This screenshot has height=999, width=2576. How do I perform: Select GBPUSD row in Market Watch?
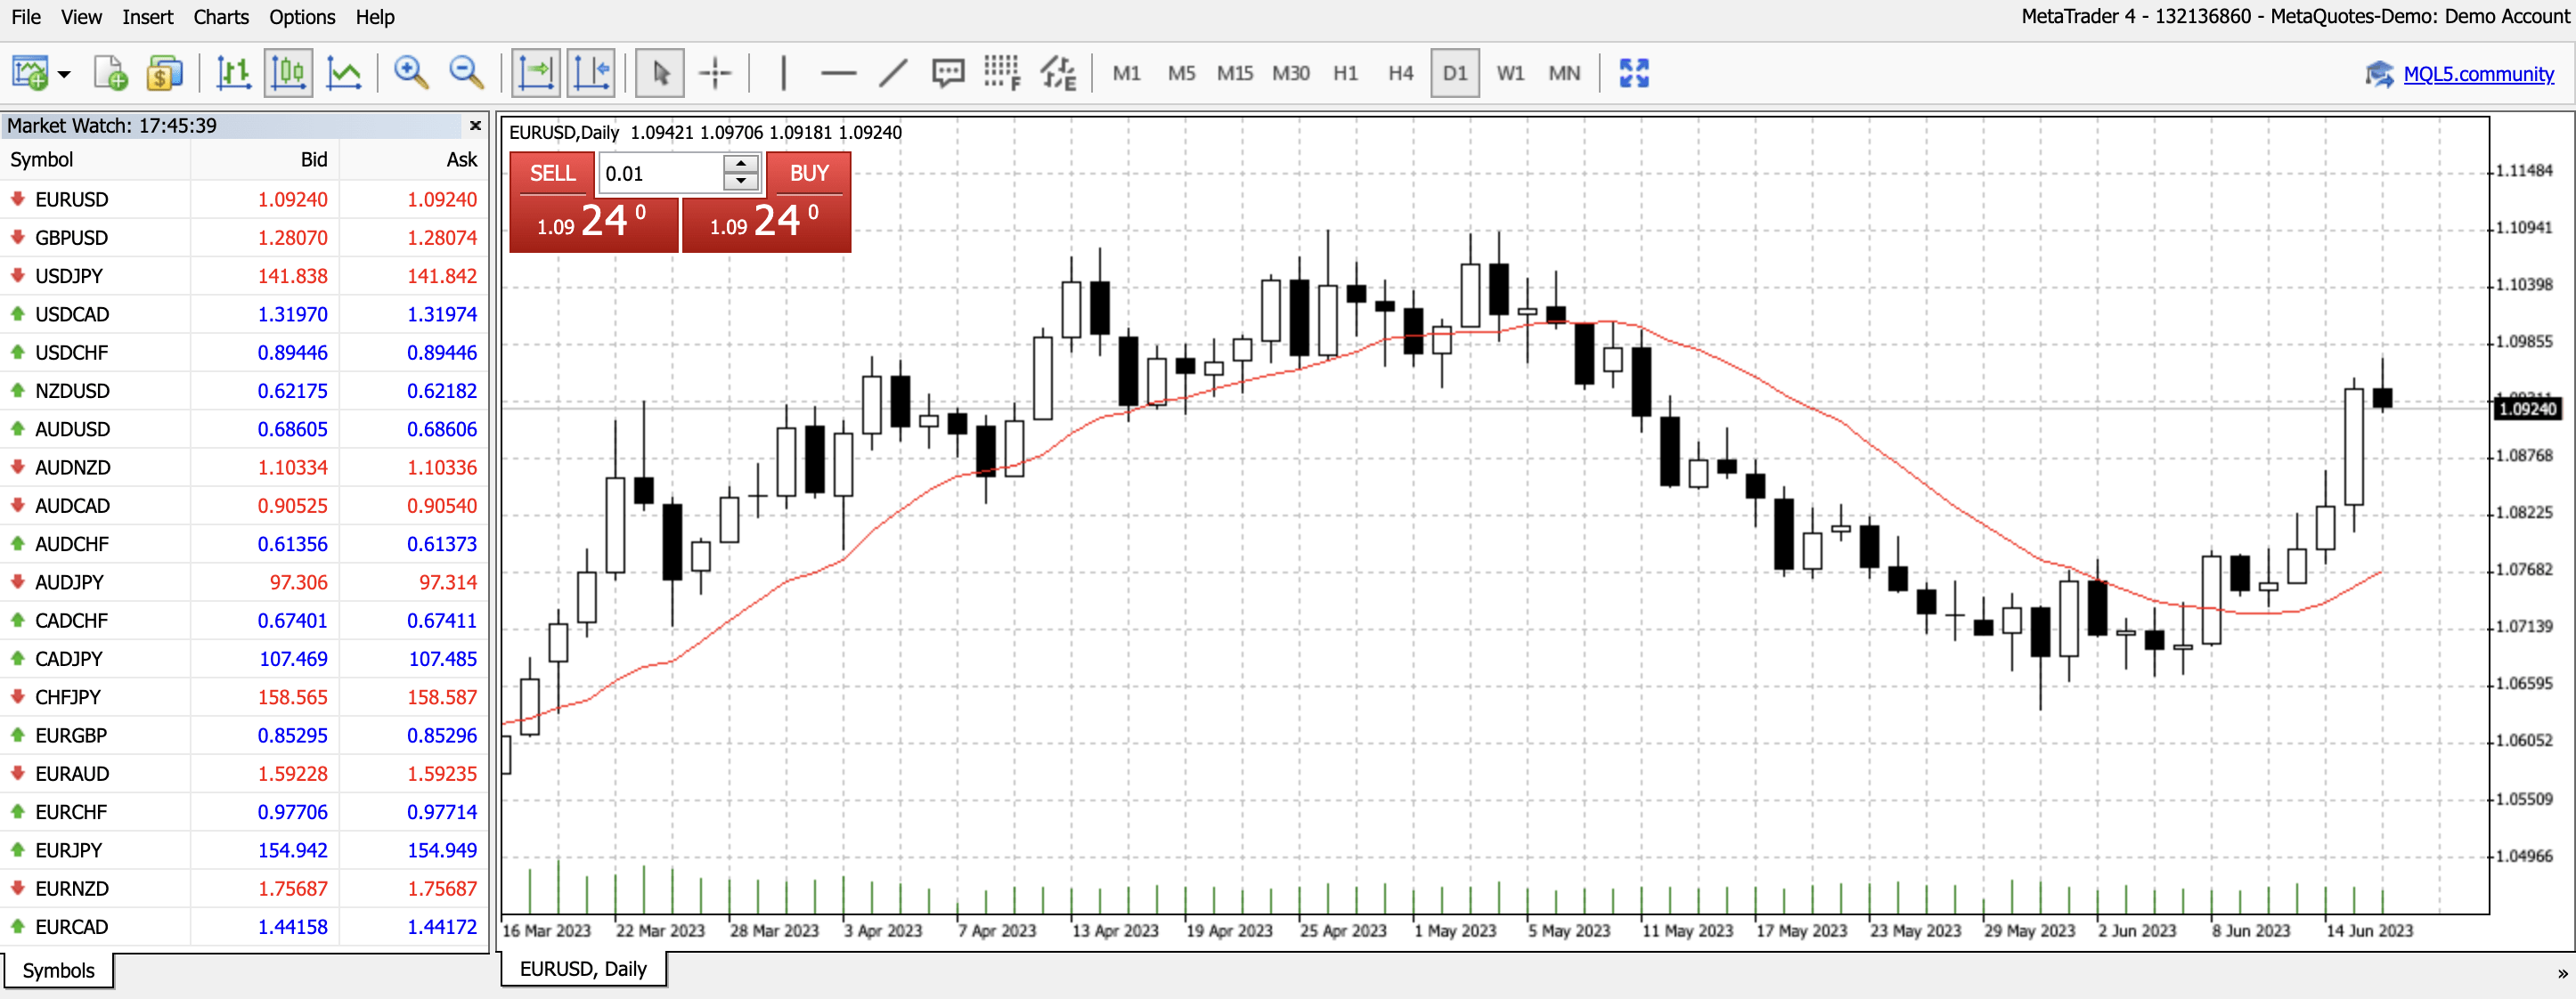tap(244, 238)
